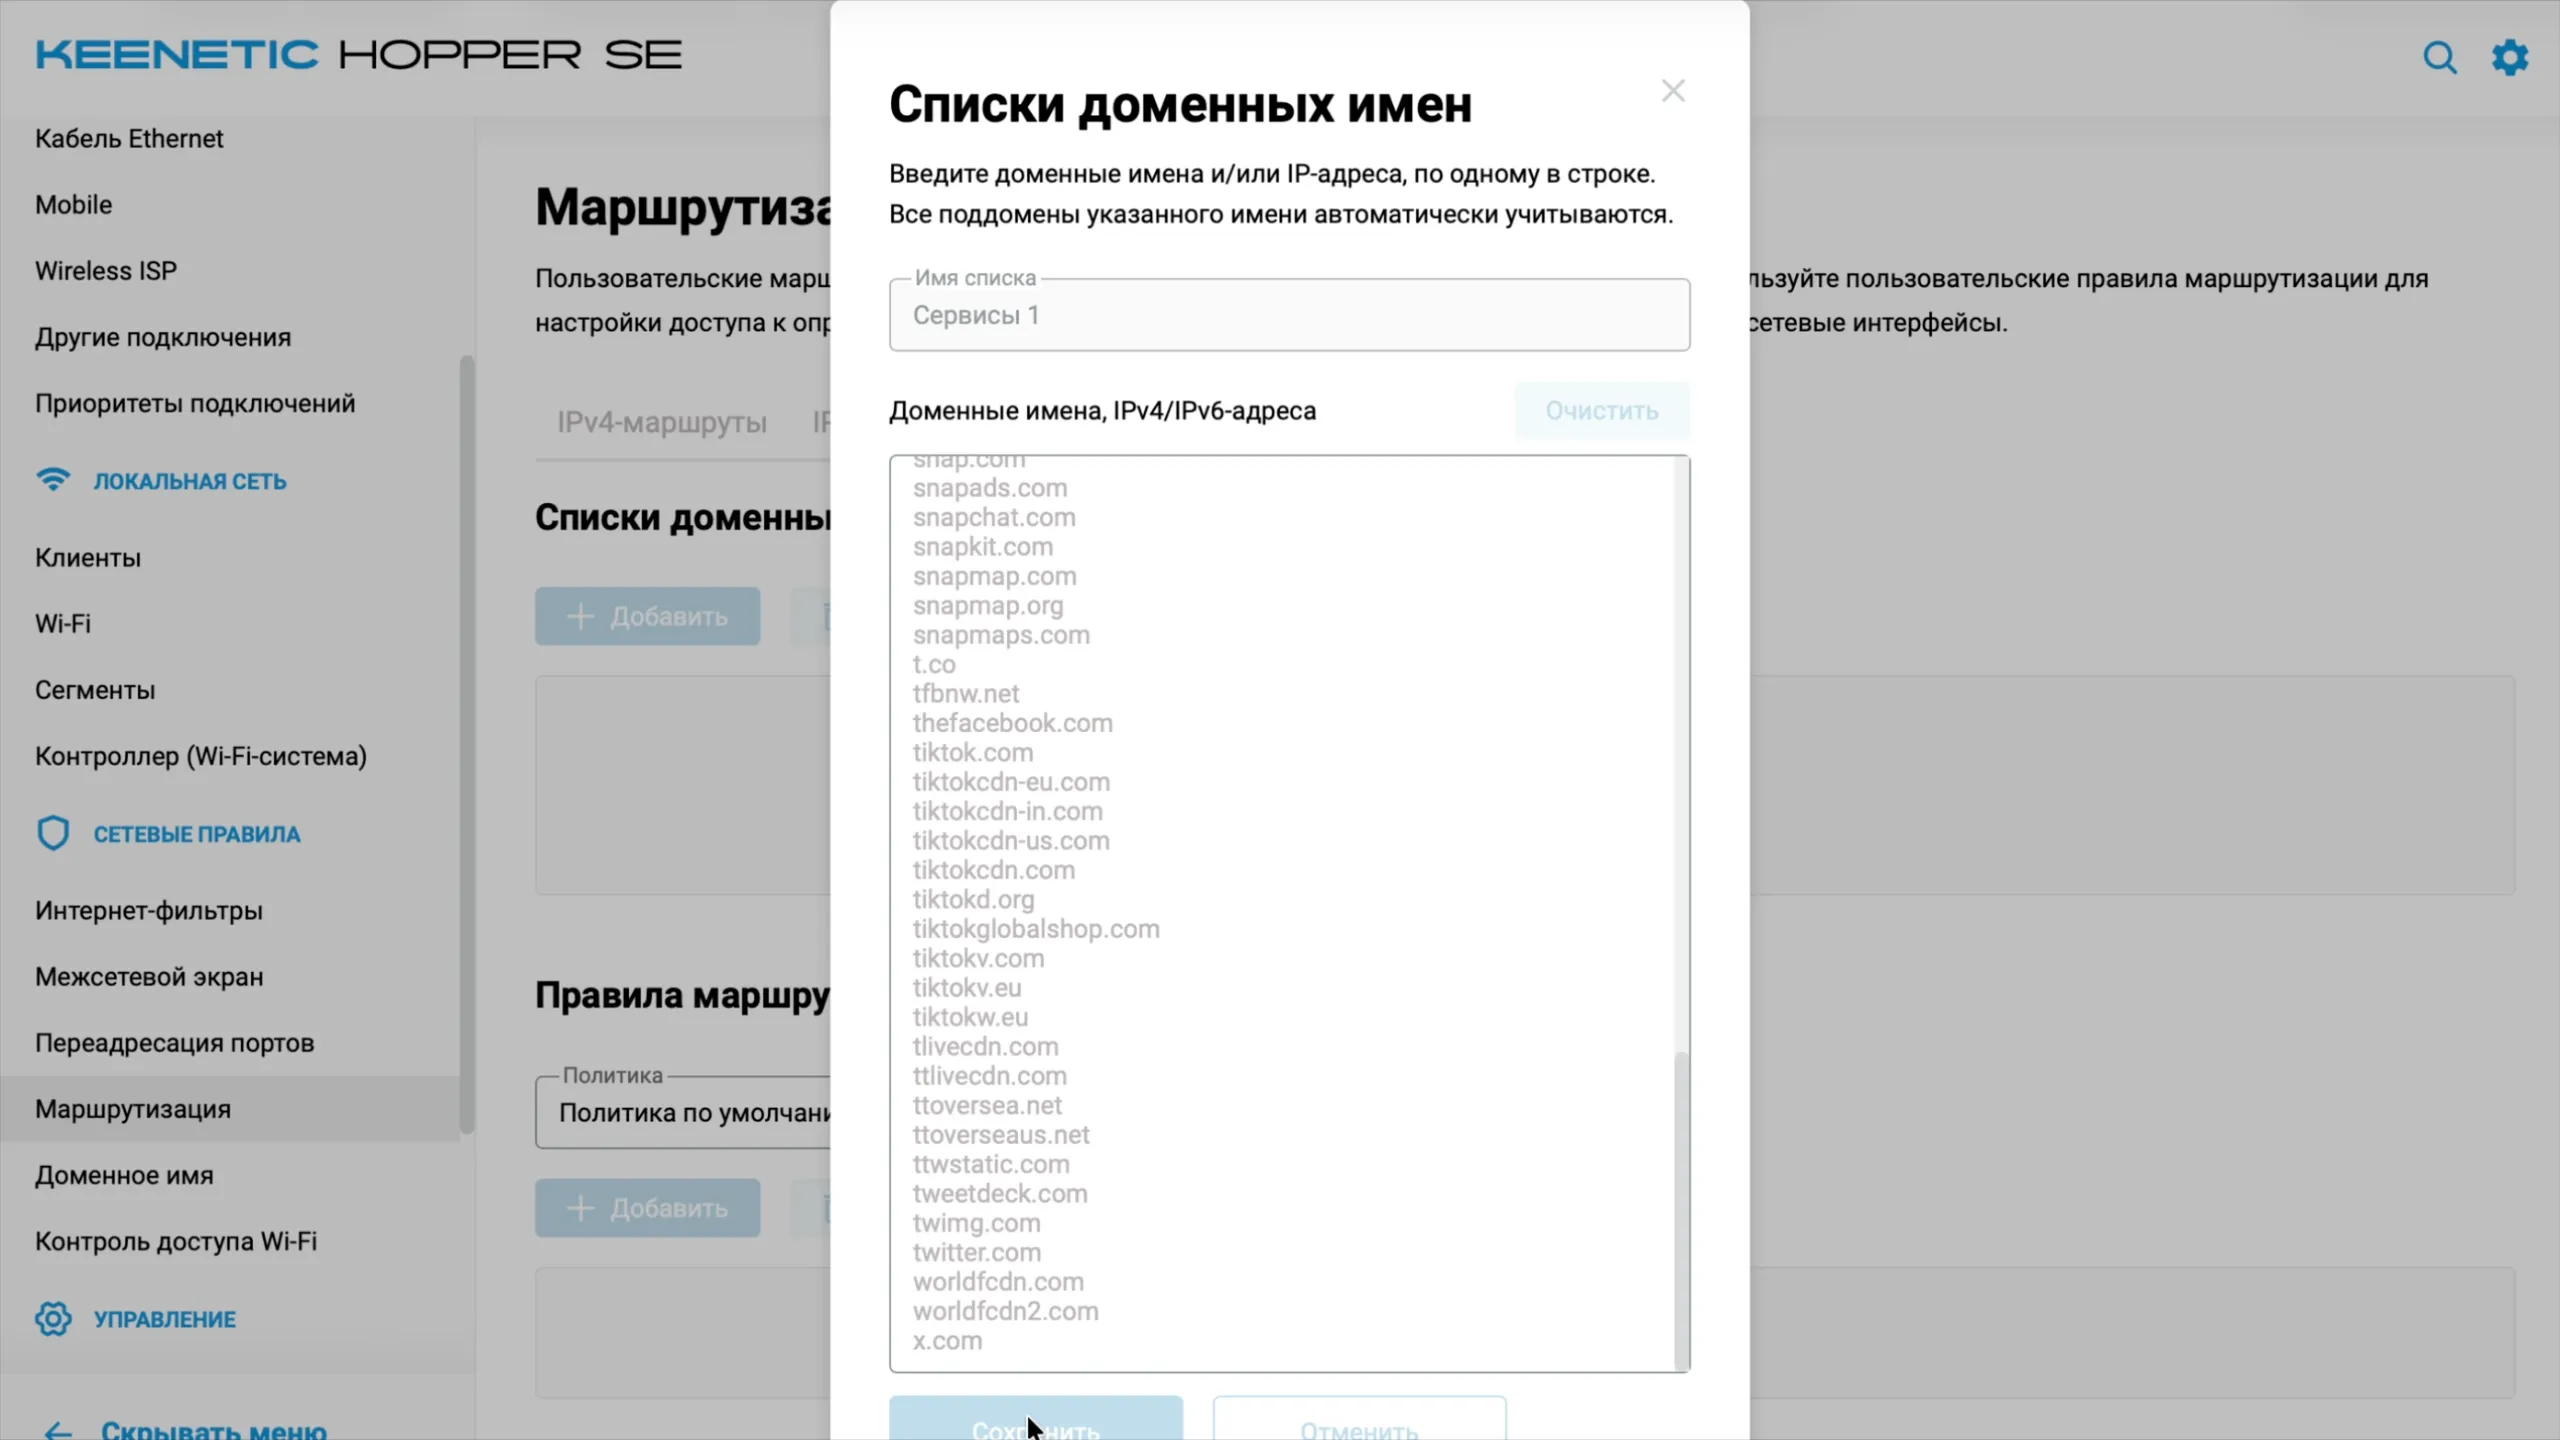Open the Wi-Fi sidebar item
The width and height of the screenshot is (2560, 1440).
tap(63, 623)
